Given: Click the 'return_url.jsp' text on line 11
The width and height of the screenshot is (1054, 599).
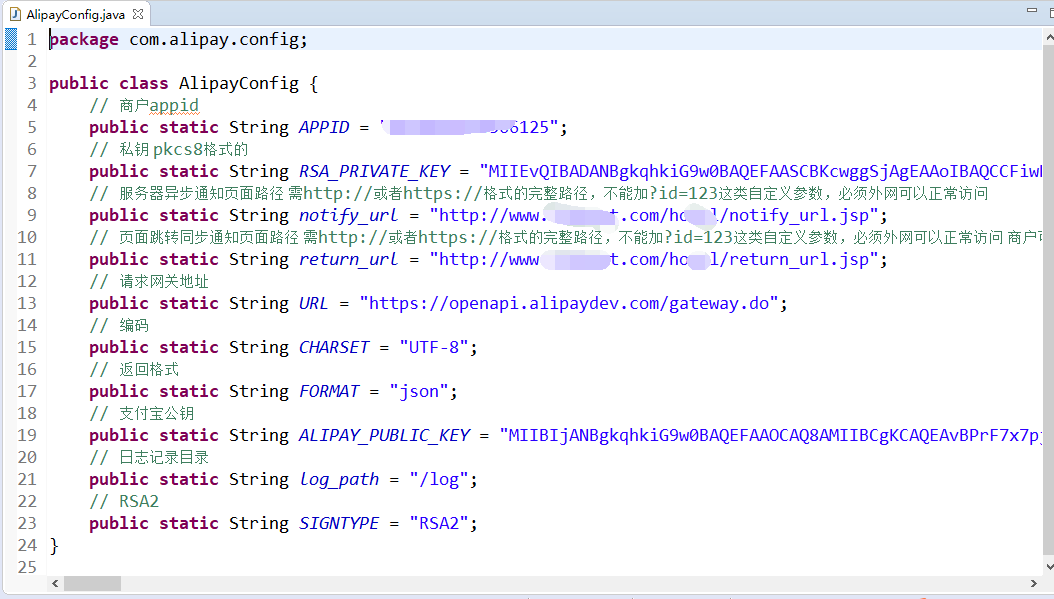Looking at the screenshot, I should tap(799, 259).
